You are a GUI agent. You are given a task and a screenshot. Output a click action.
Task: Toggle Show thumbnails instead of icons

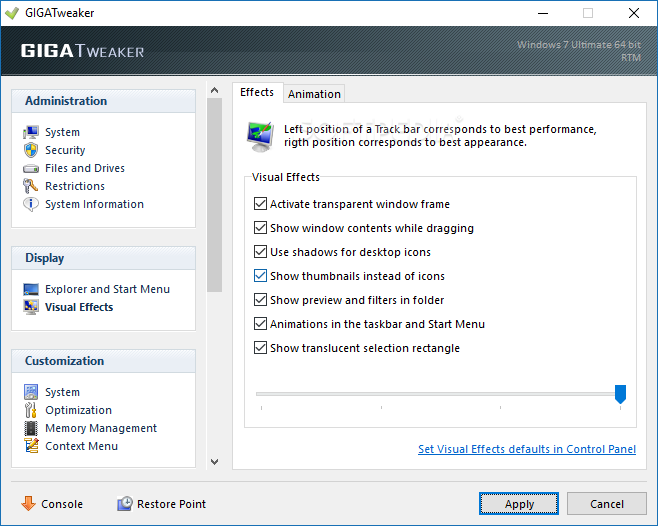[260, 276]
